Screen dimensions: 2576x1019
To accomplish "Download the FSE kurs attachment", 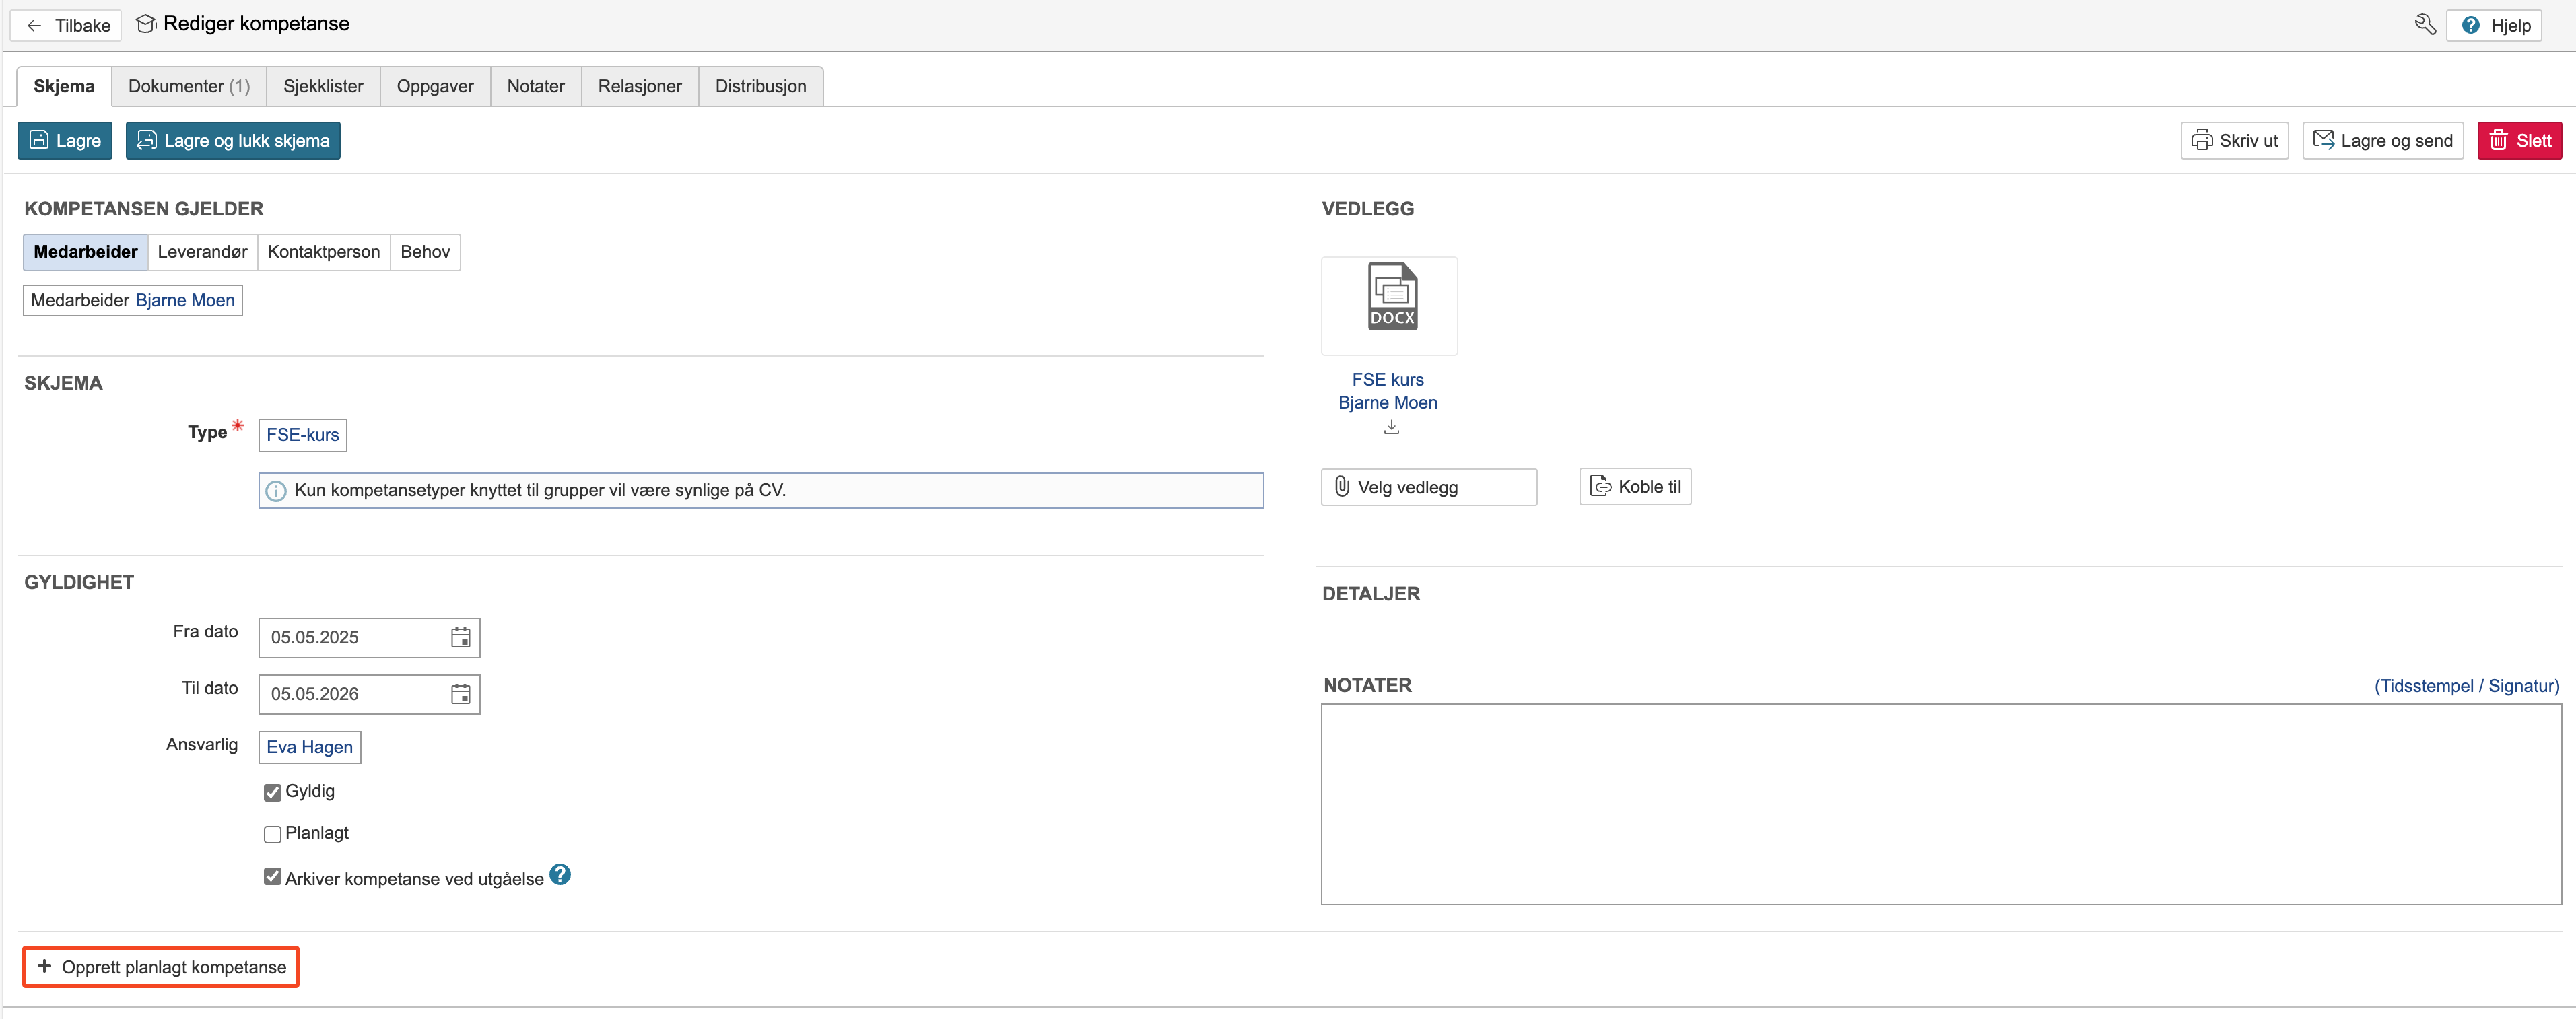I will coord(1391,427).
